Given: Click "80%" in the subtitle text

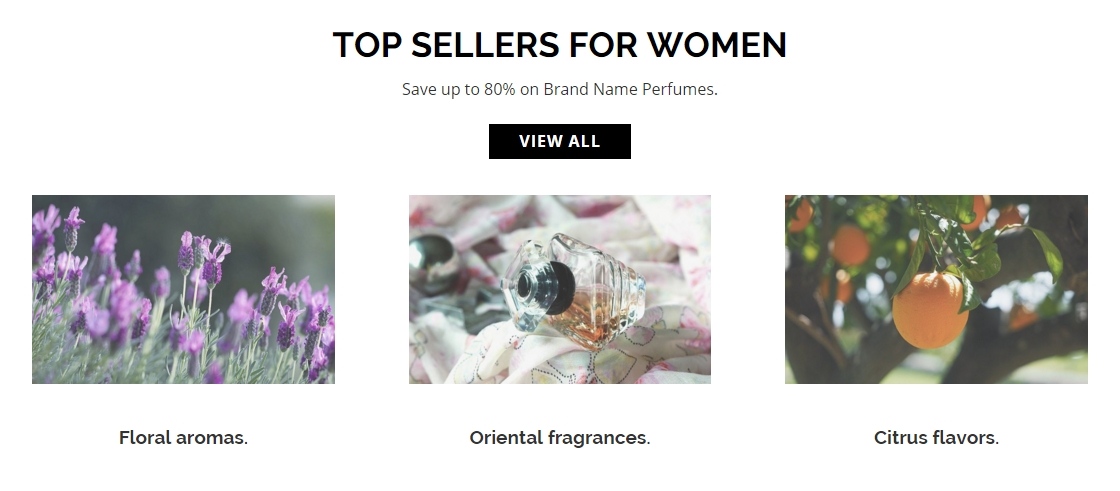Looking at the screenshot, I should coord(499,89).
